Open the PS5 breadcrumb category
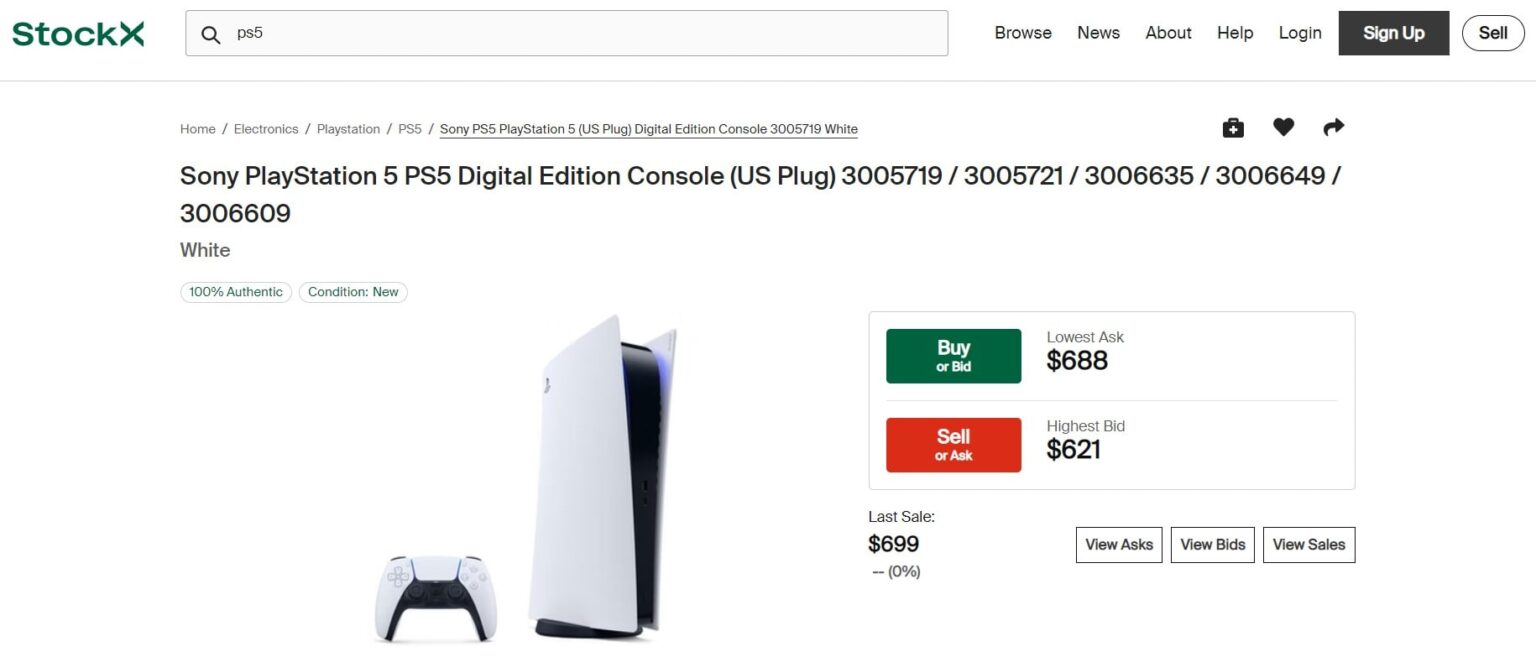1536x657 pixels. (410, 128)
